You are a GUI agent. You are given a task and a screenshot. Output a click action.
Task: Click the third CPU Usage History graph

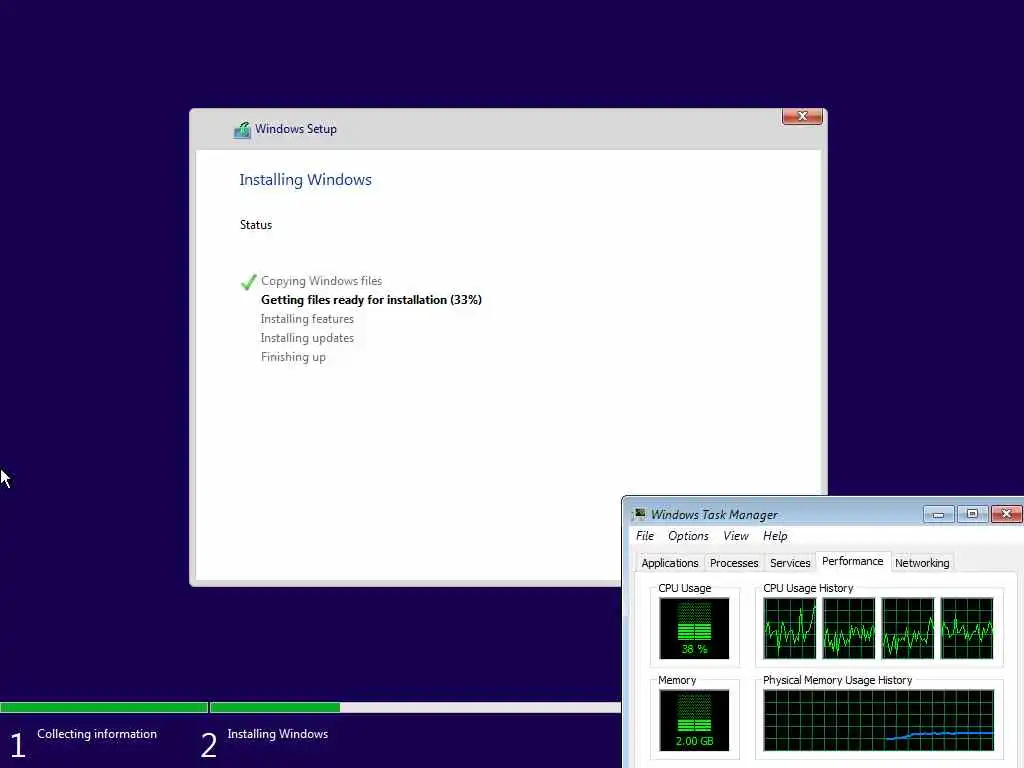click(908, 628)
